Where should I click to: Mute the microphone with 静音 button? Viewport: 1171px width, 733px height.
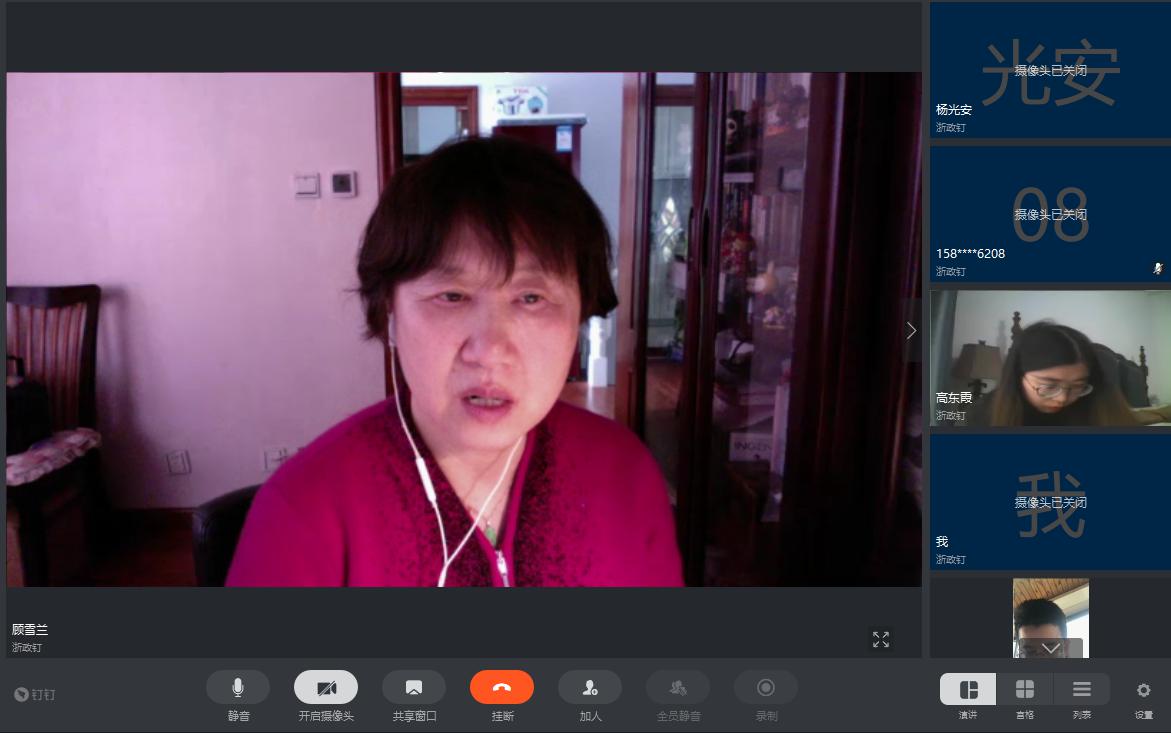pos(238,687)
